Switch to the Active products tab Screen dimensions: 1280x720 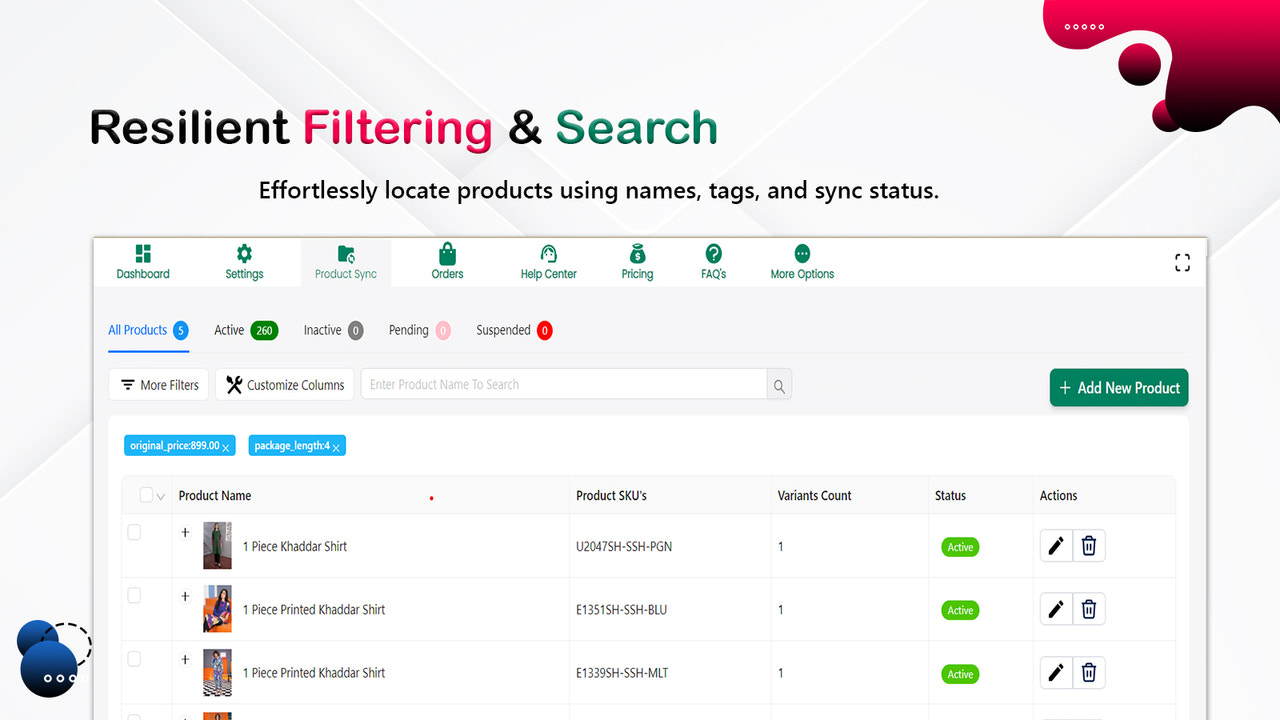click(x=244, y=330)
